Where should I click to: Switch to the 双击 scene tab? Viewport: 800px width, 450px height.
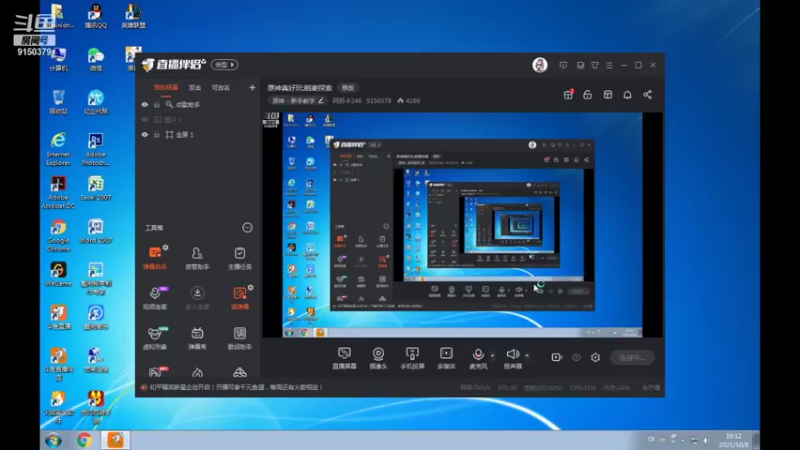[195, 88]
